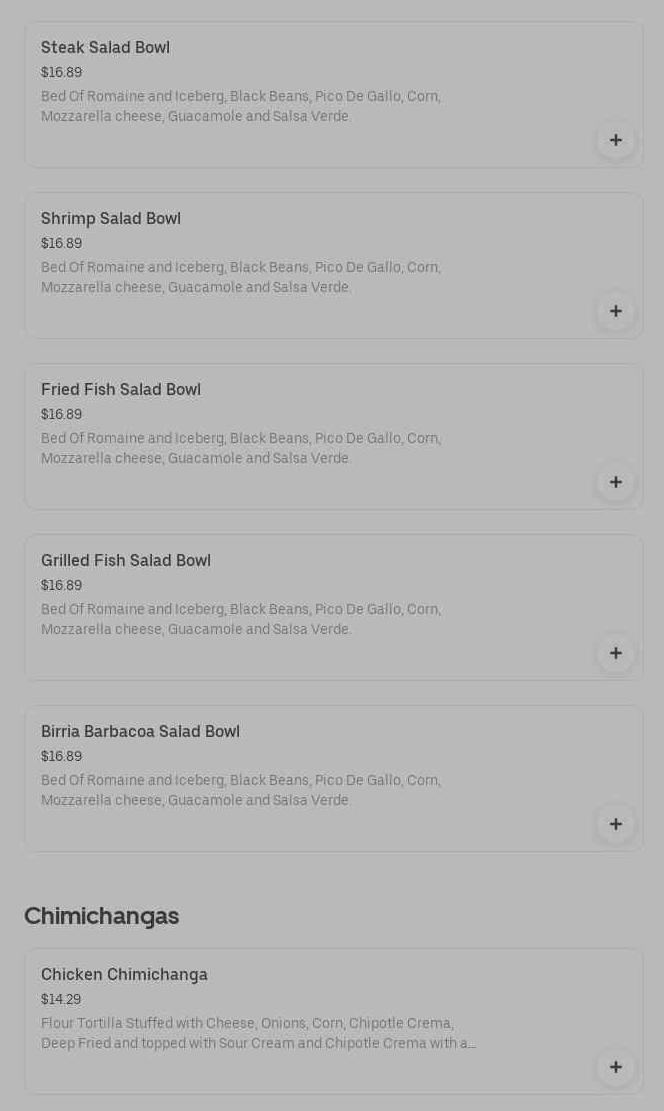Add Steak Salad Bowl with plus icon
664x1111 pixels.
616,140
